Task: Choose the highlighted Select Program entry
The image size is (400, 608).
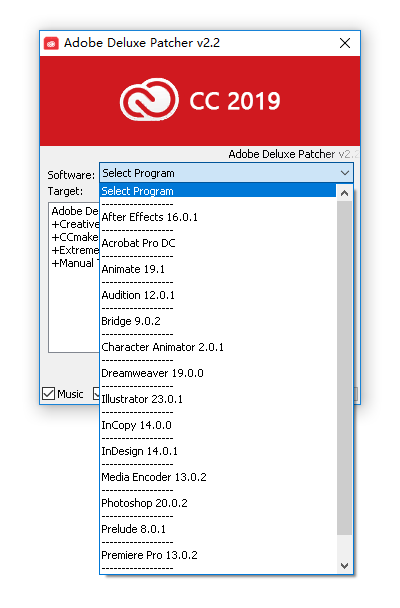Action: click(x=218, y=191)
